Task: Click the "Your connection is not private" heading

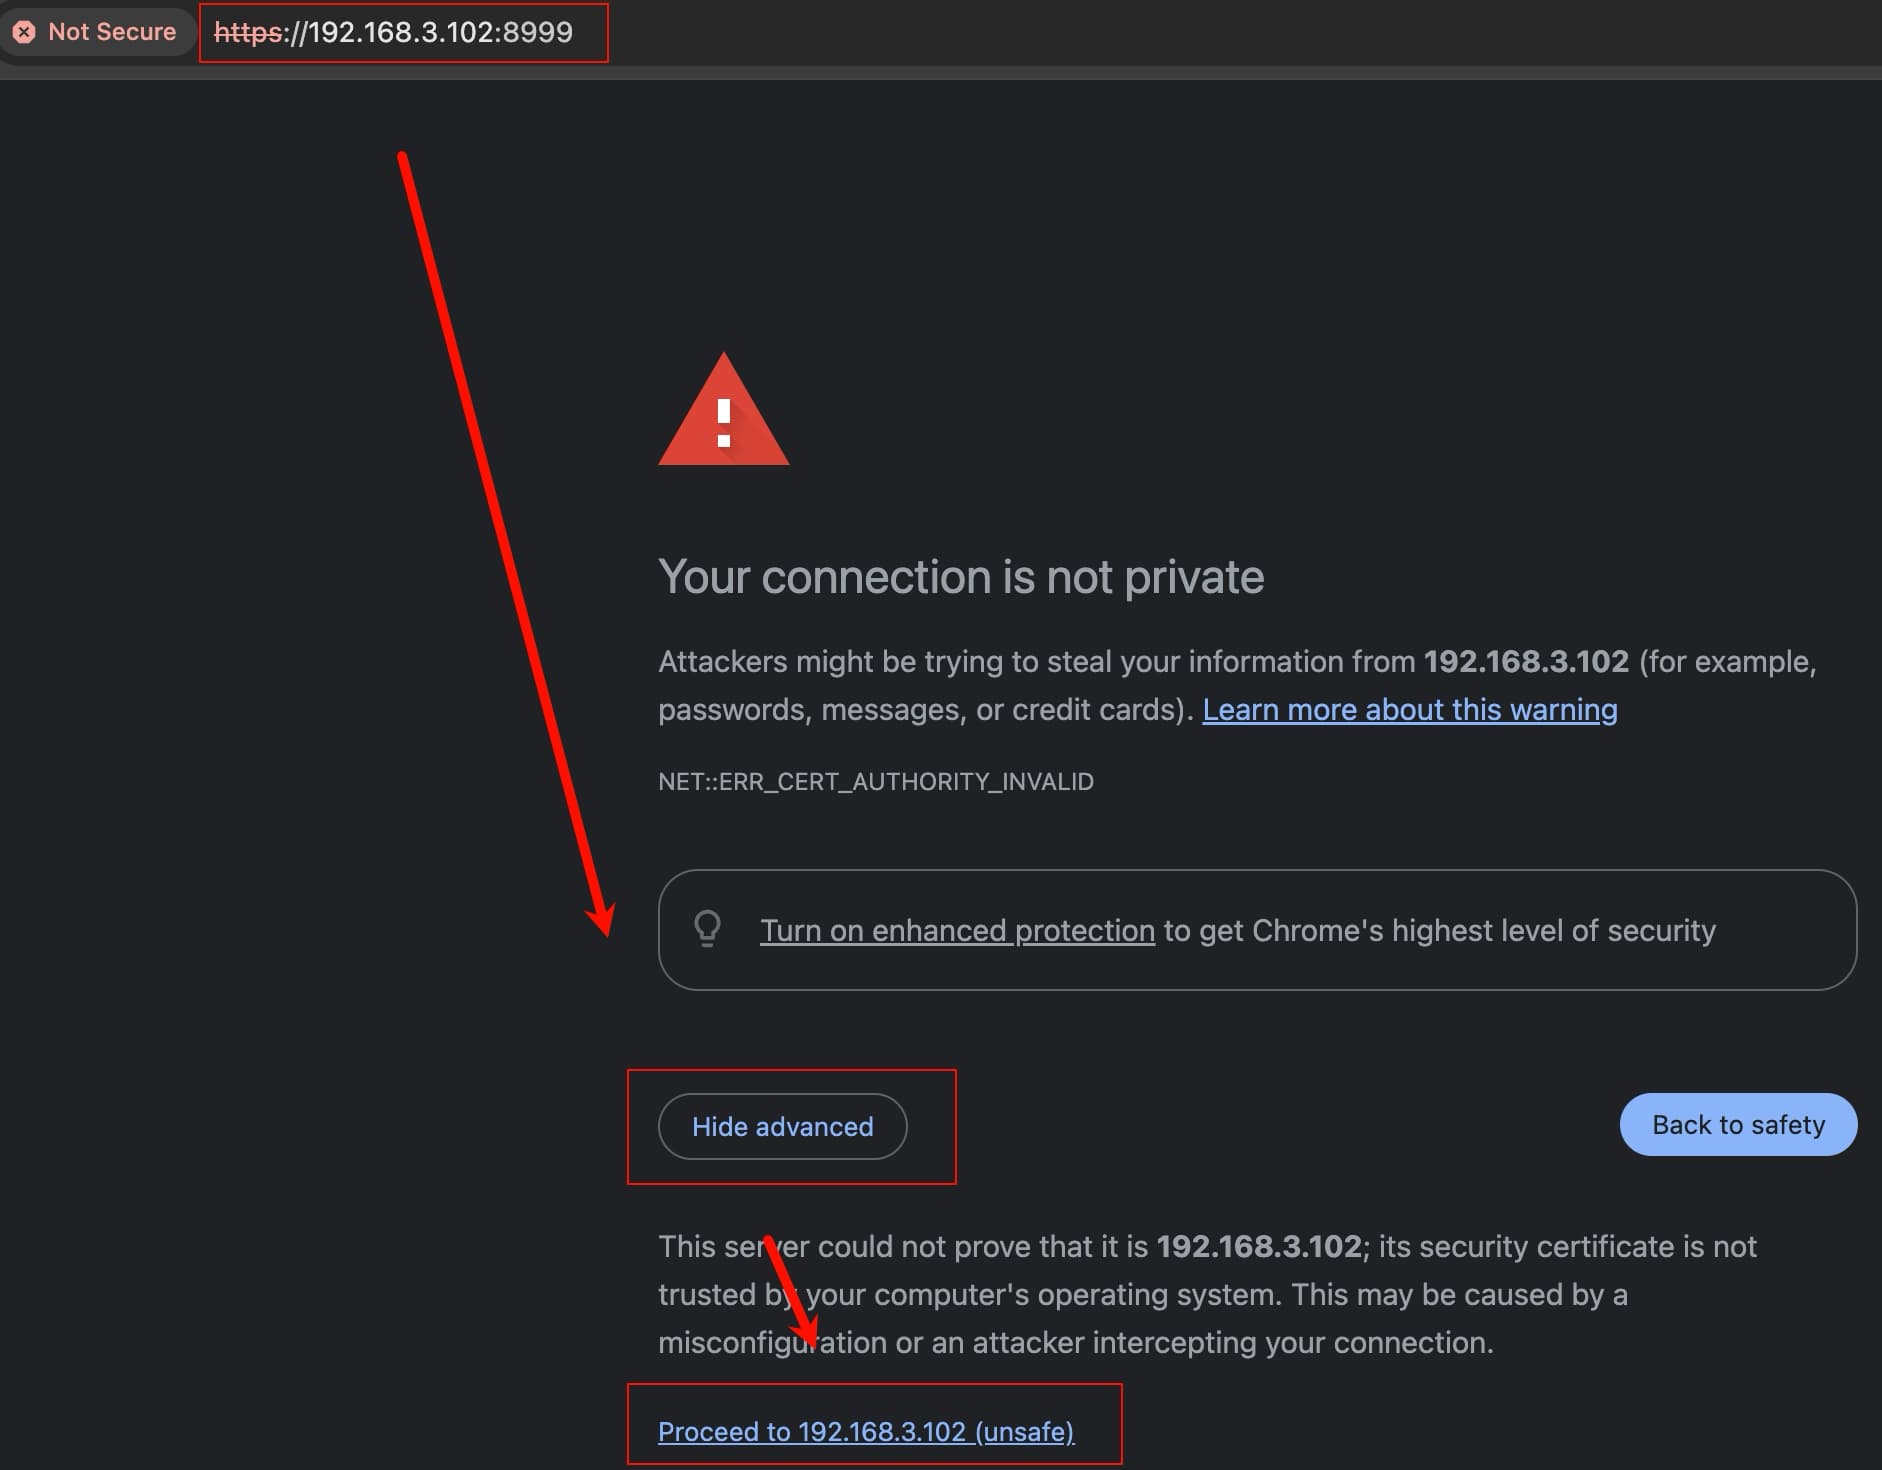Action: pos(960,577)
